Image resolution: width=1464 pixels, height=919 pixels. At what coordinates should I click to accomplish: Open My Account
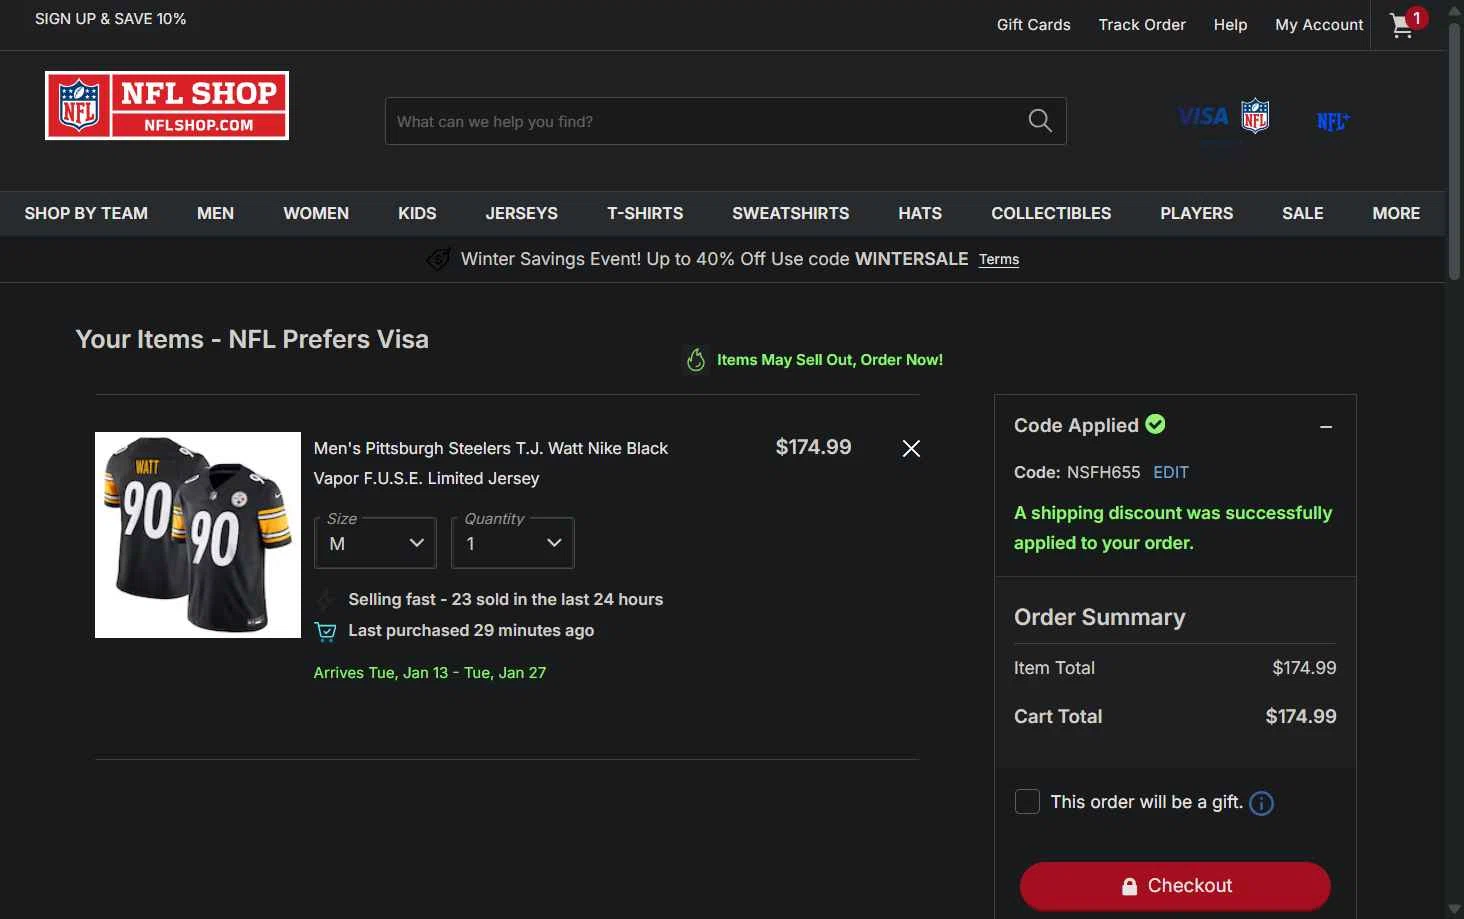tap(1319, 25)
